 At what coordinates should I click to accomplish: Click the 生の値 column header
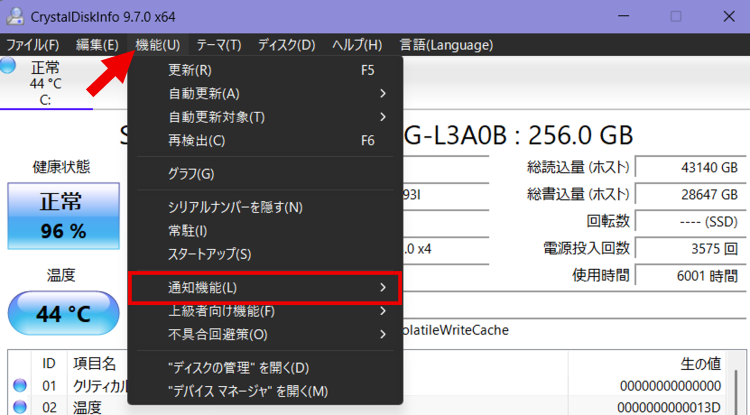(x=700, y=364)
